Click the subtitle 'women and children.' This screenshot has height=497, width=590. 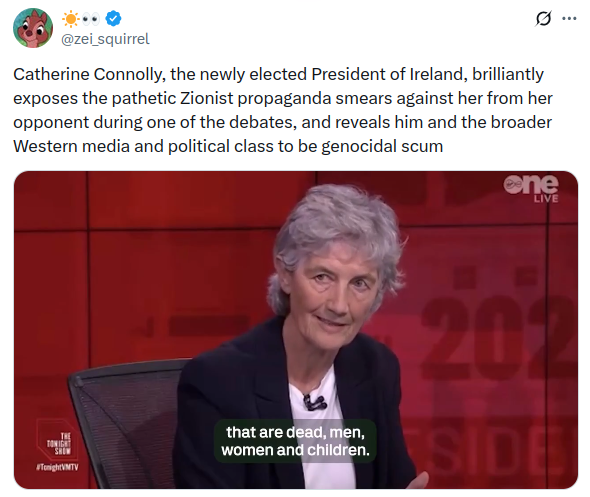point(295,450)
